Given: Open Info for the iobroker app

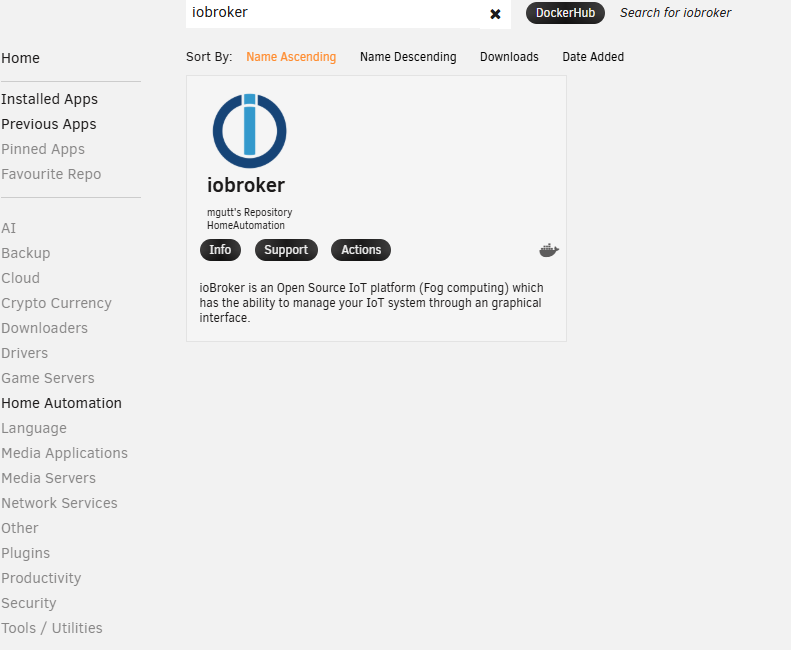Looking at the screenshot, I should 220,250.
